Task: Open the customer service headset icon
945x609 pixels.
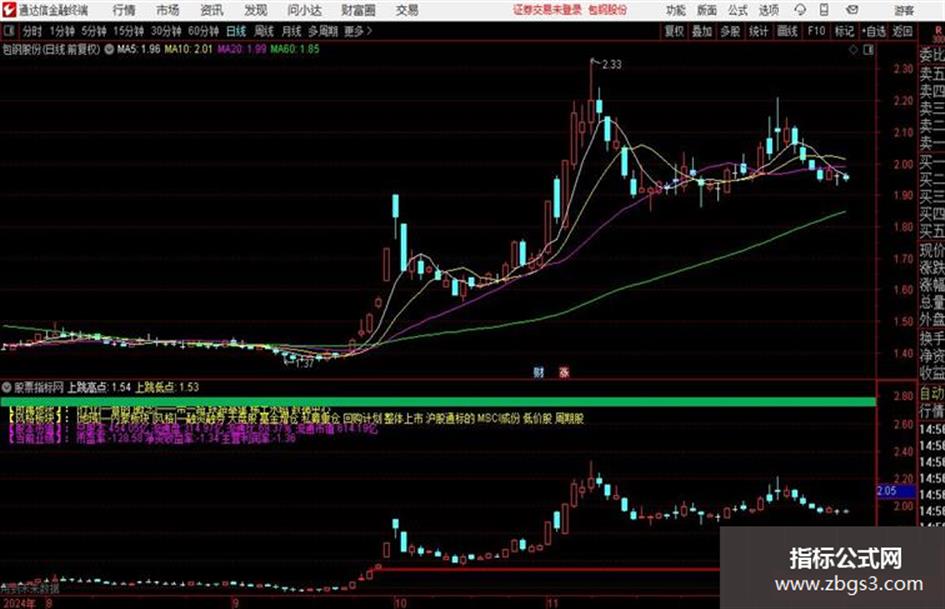Action: coord(800,10)
